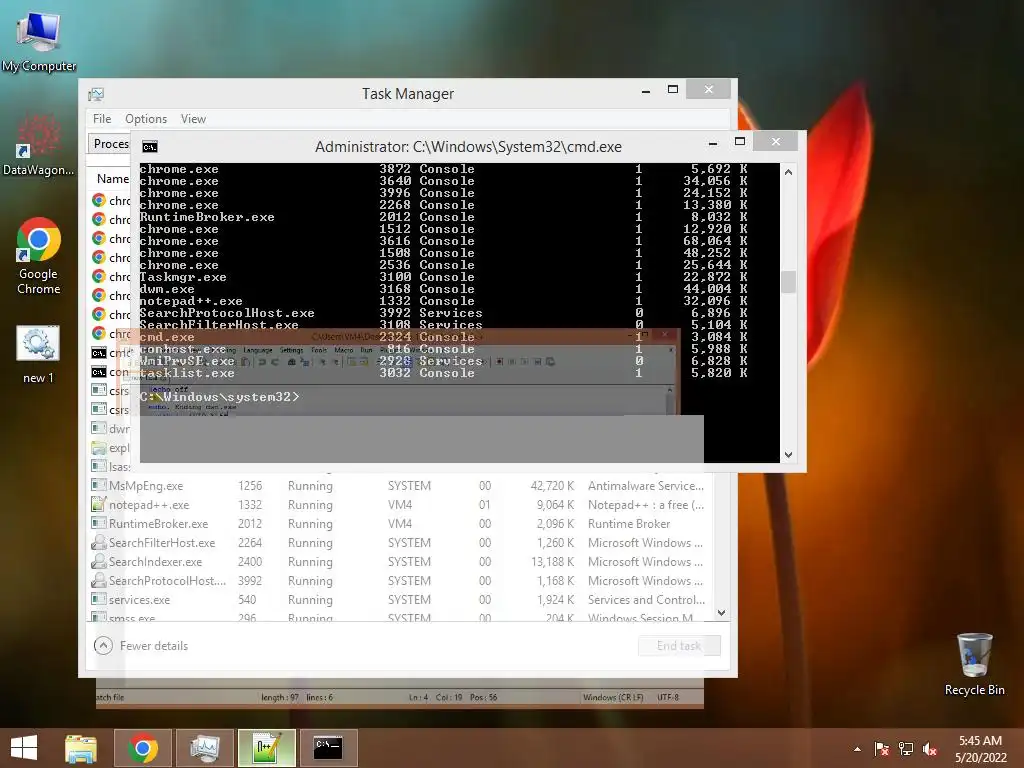Select the RuntimeBroker.exe process row
The image size is (1024, 768).
coord(400,524)
